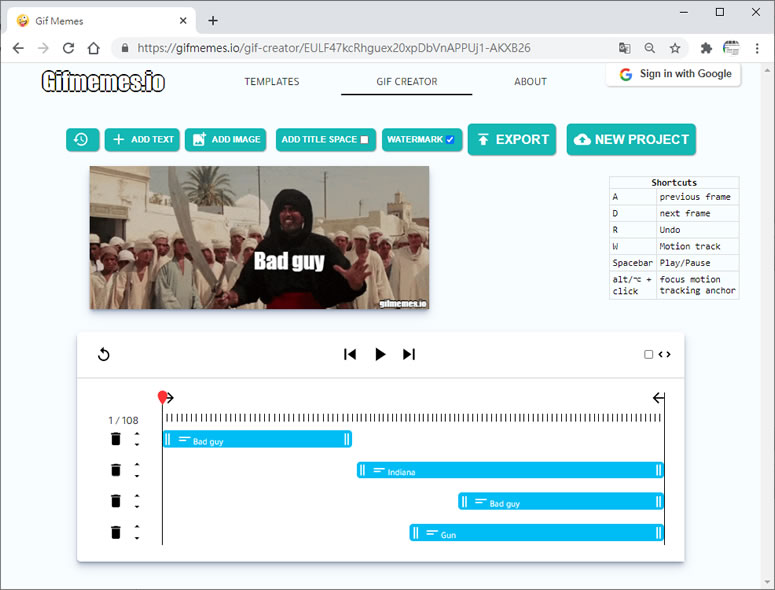Toggle the checkbox beside the code brackets icon
Screen dimensions: 775x590
(x=648, y=354)
